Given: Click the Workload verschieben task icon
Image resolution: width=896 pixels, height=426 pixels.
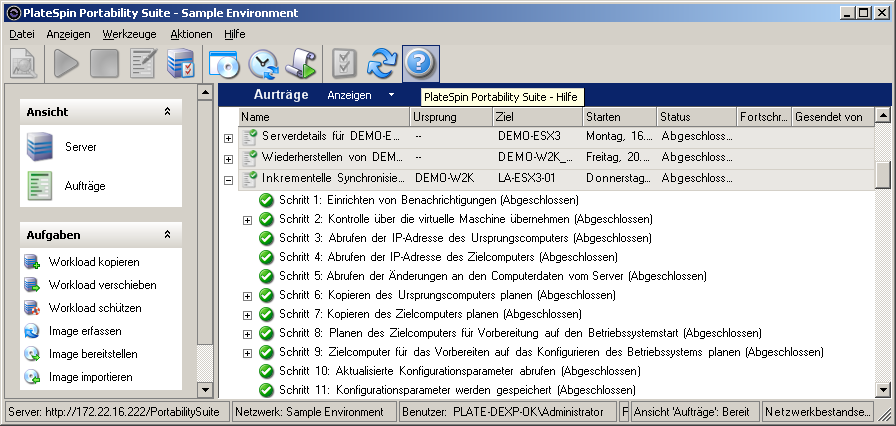Looking at the screenshot, I should tap(32, 285).
